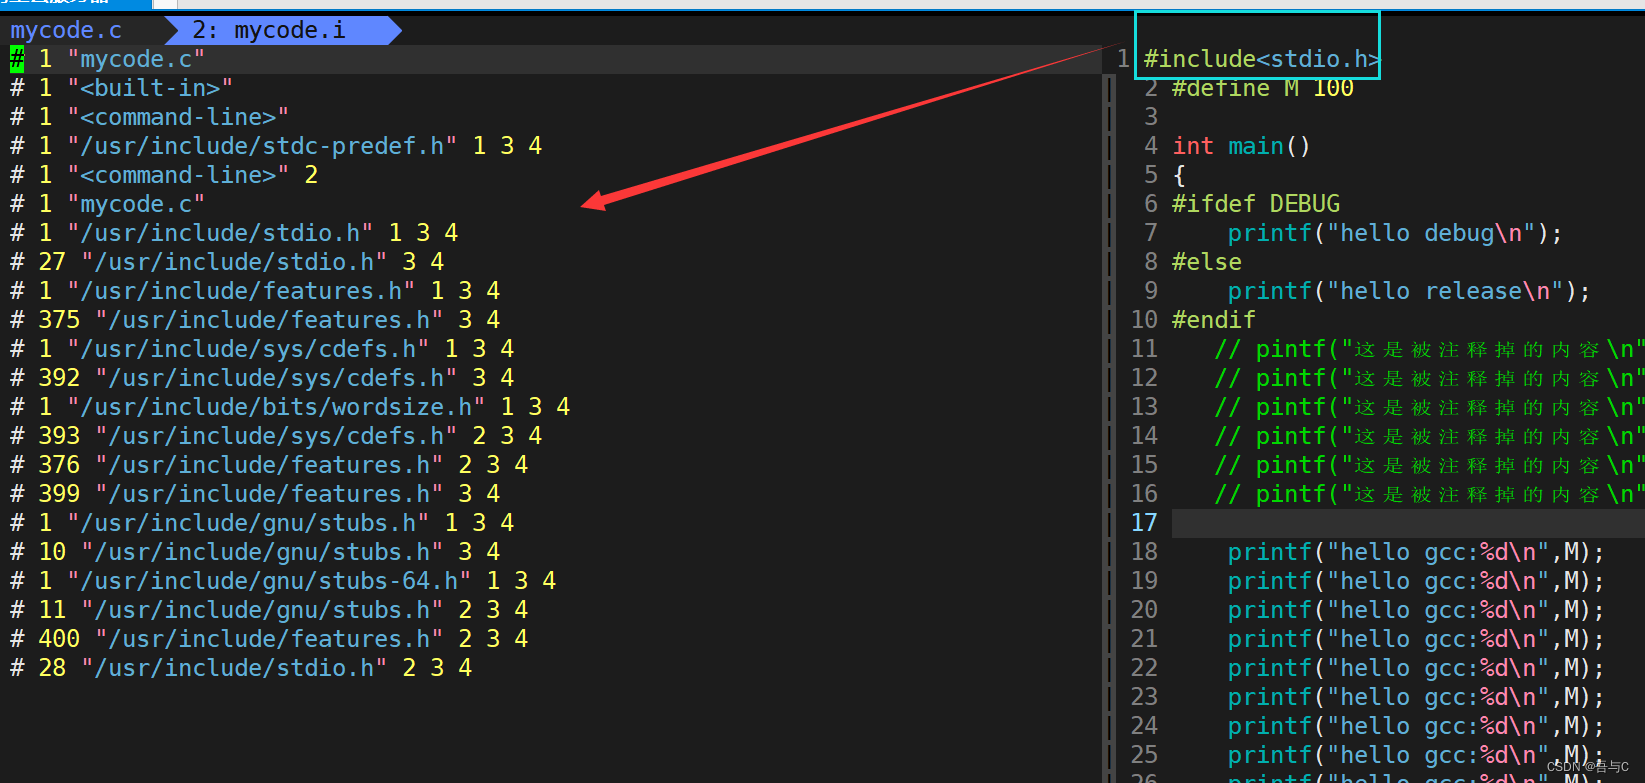1645x783 pixels.
Task: Click the line '# 399 "/usr/include/features.h" 3 4'
Action: pos(255,494)
